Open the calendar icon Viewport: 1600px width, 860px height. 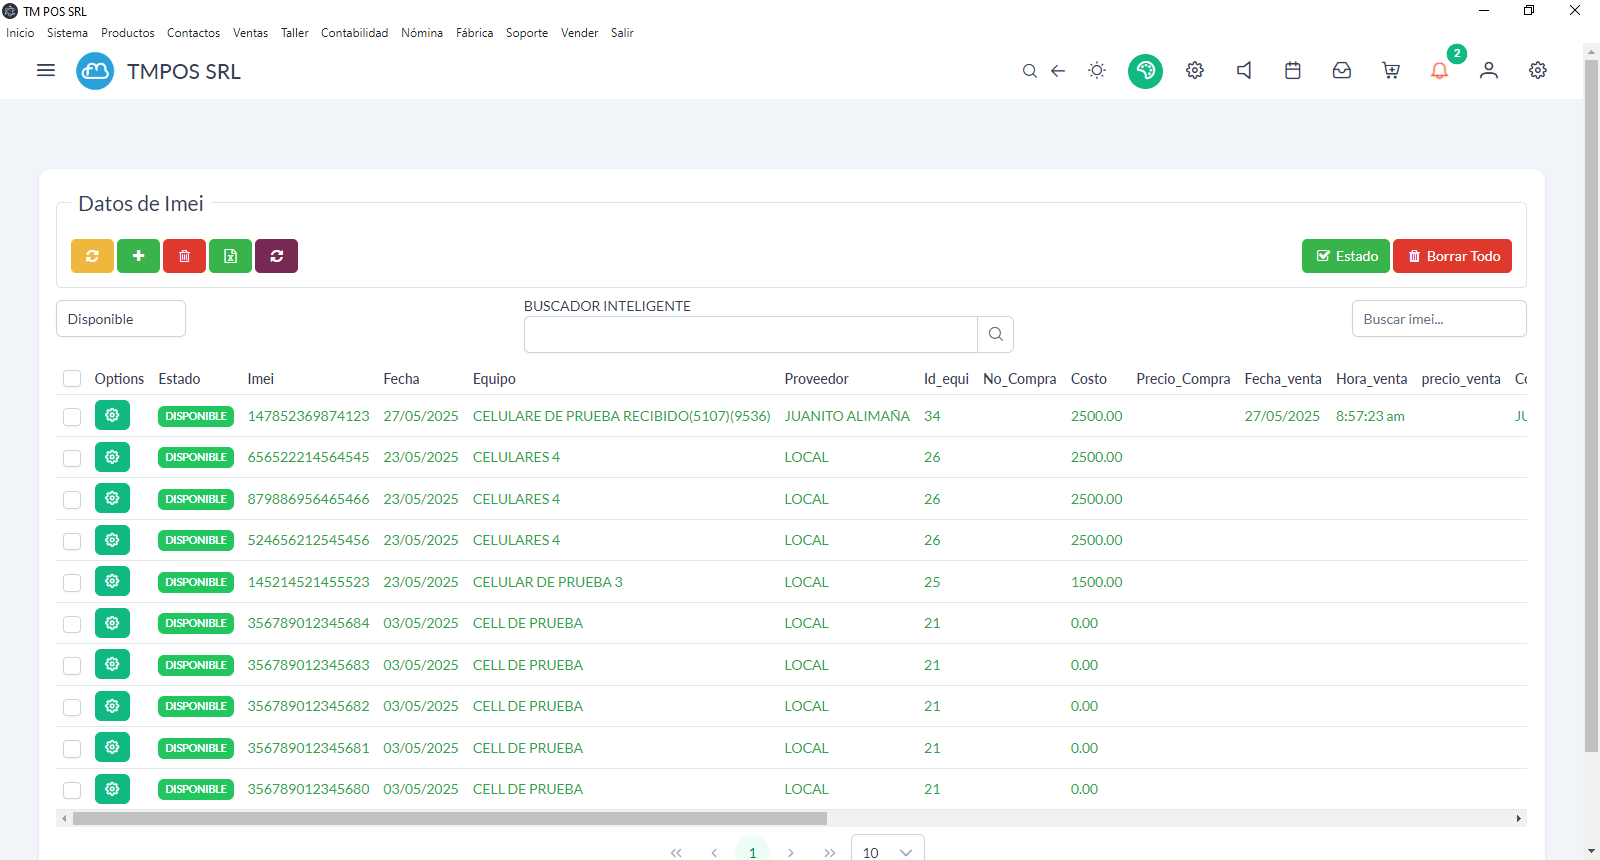[1293, 71]
